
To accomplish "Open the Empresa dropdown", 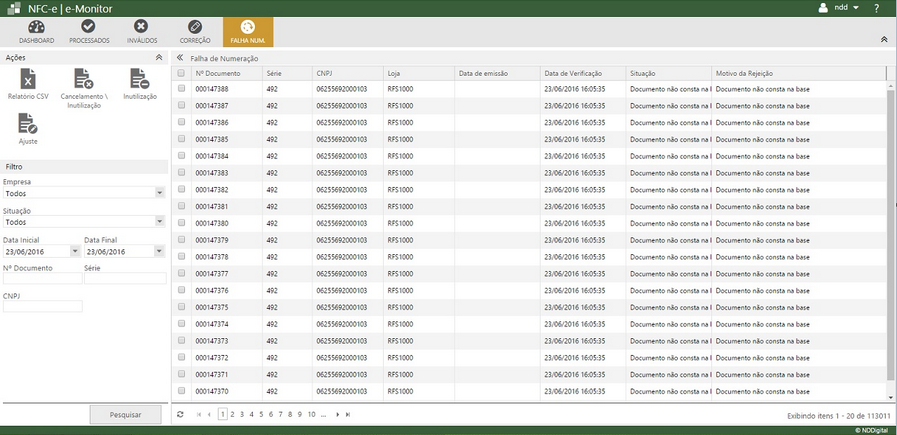I will click(x=160, y=193).
